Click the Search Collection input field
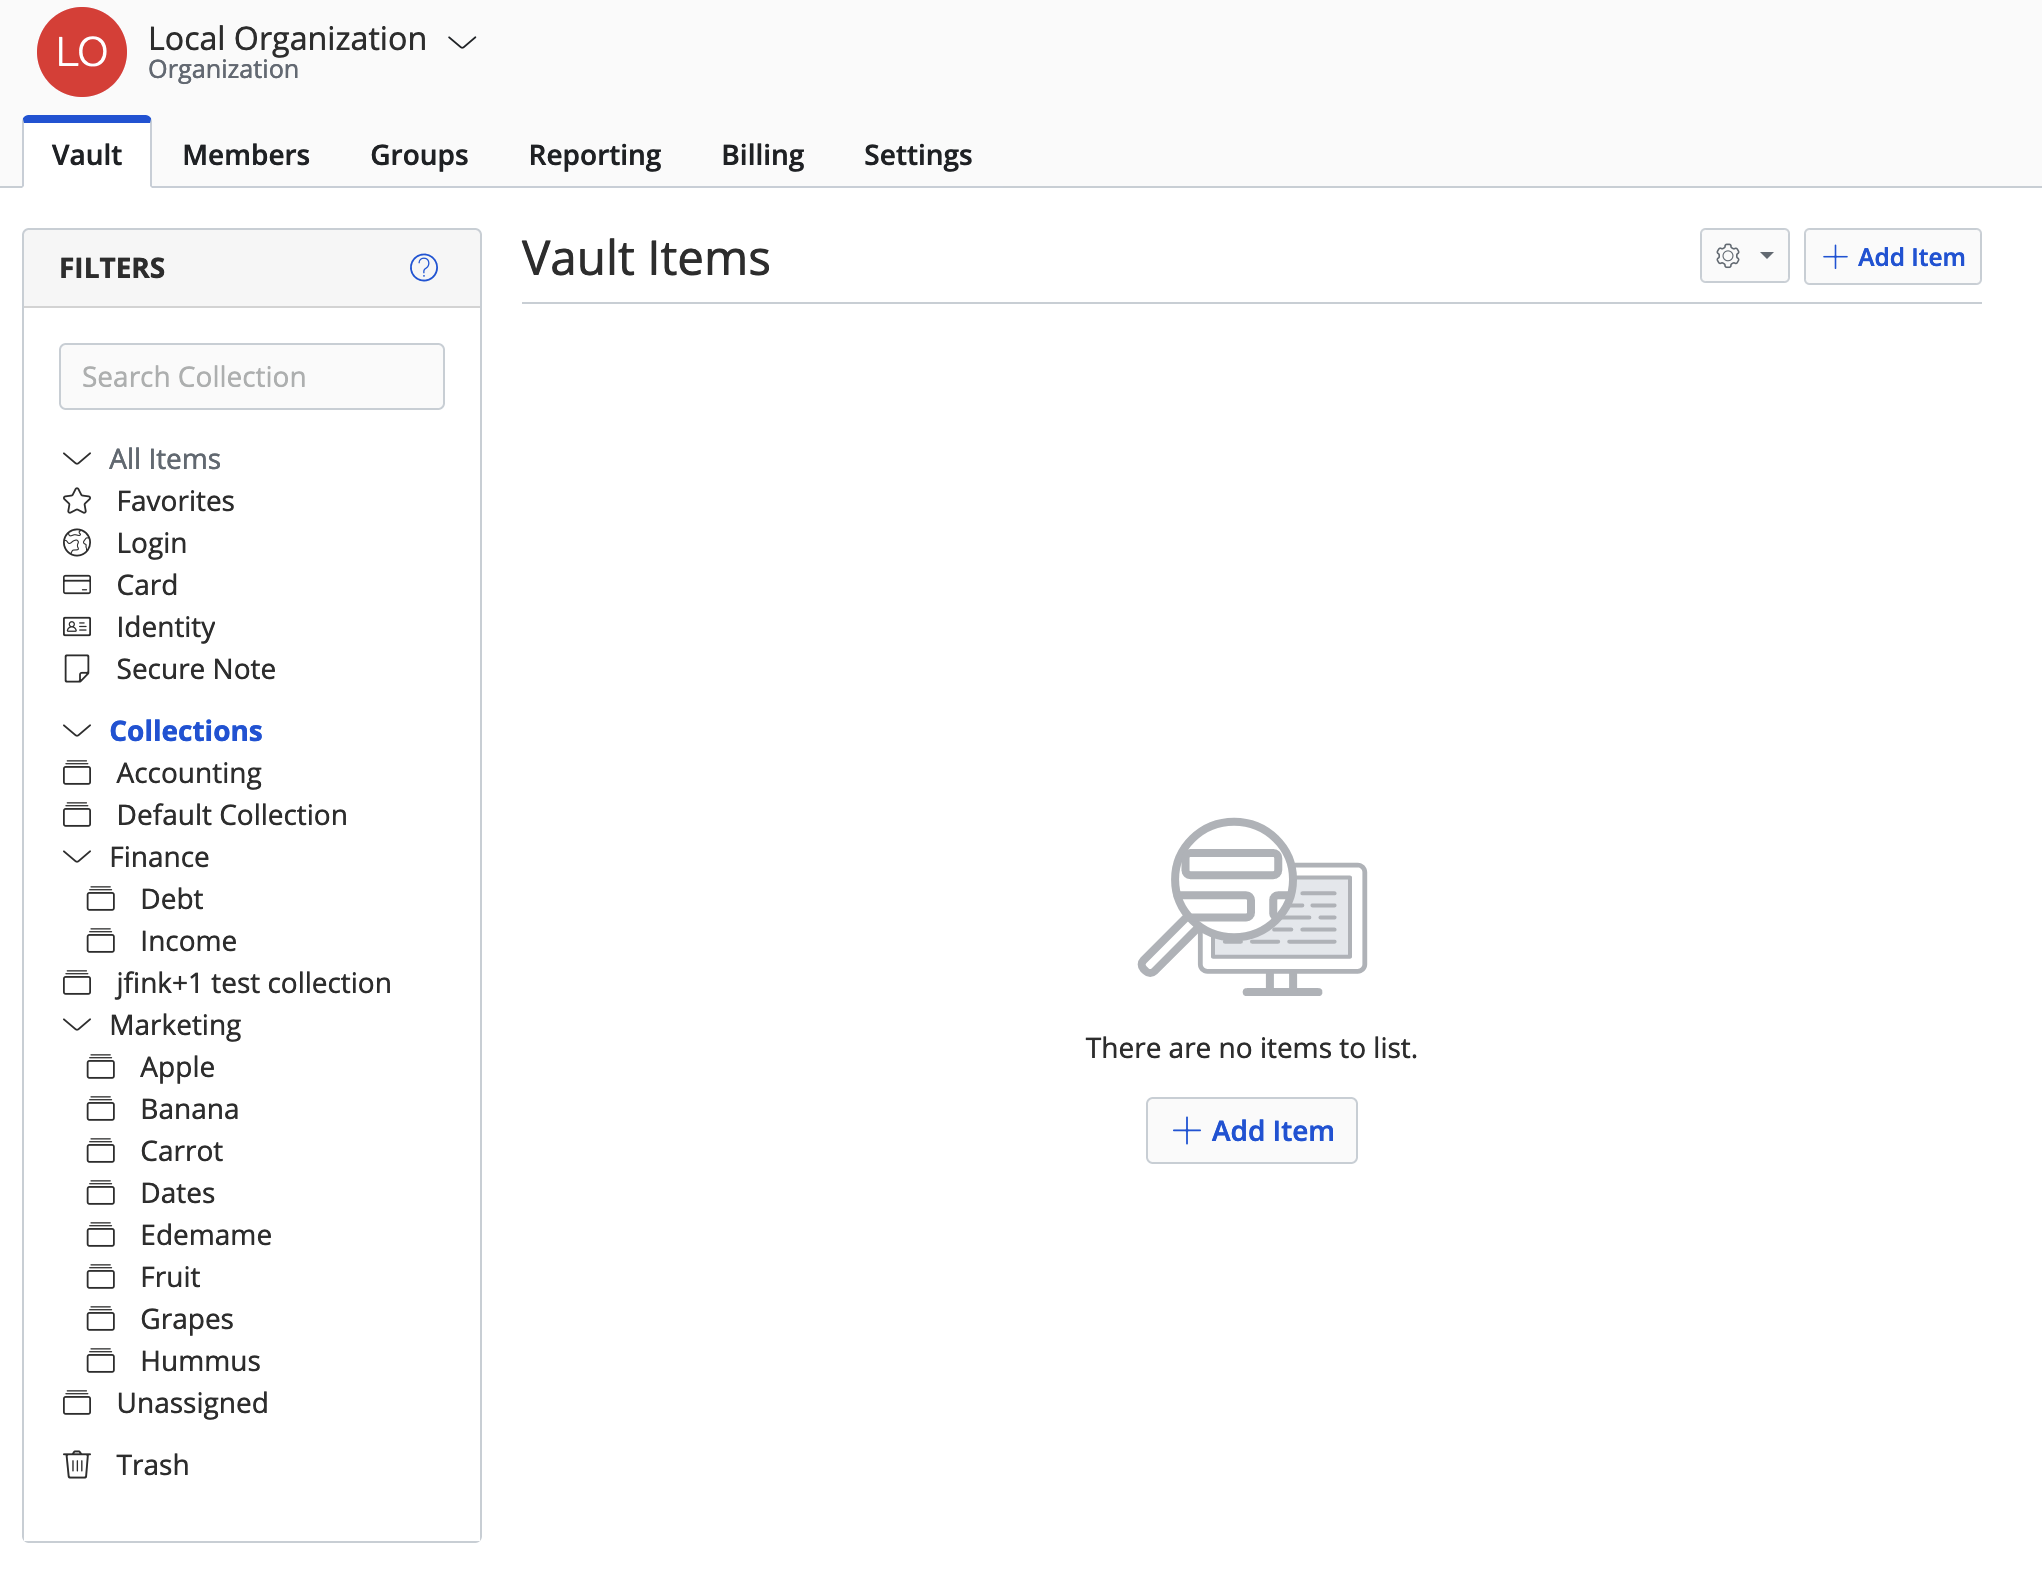 click(252, 377)
